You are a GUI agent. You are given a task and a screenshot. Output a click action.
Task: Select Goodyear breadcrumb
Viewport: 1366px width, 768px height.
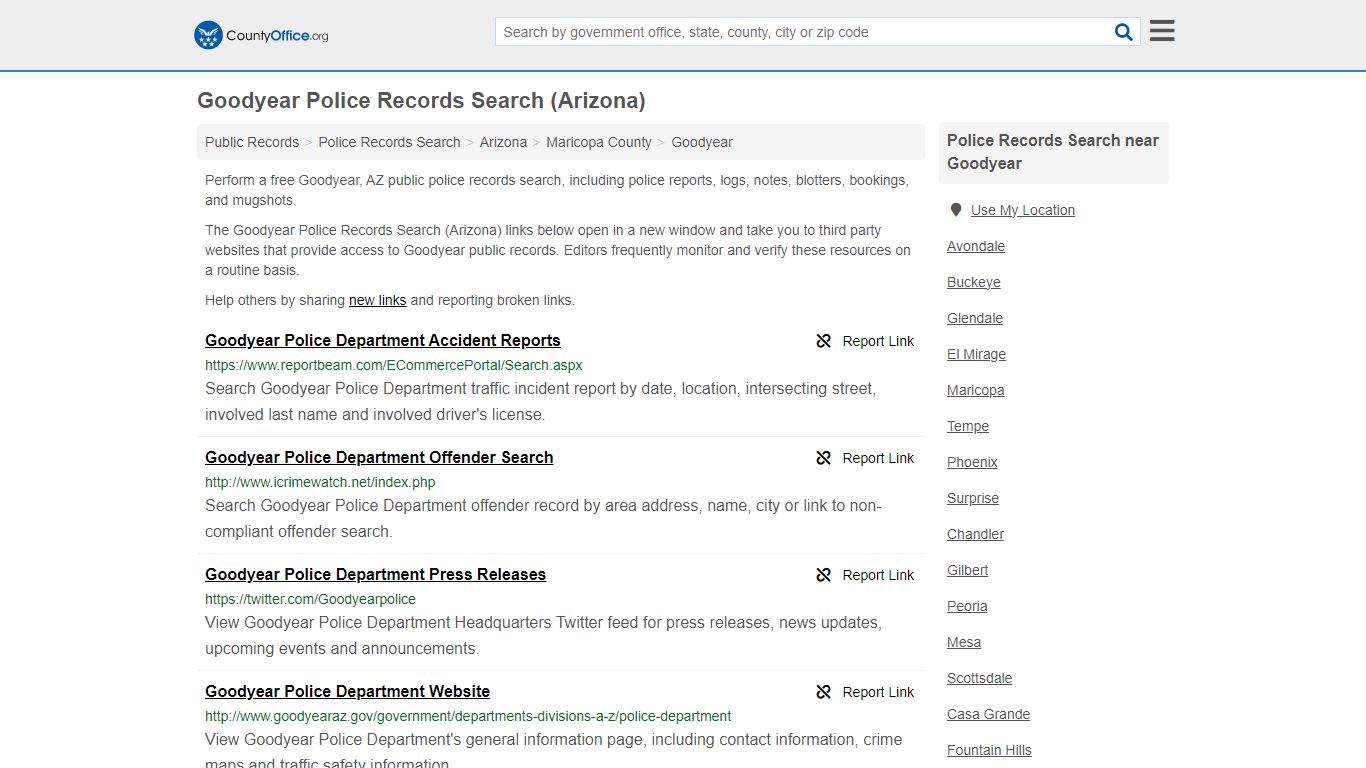(x=702, y=142)
